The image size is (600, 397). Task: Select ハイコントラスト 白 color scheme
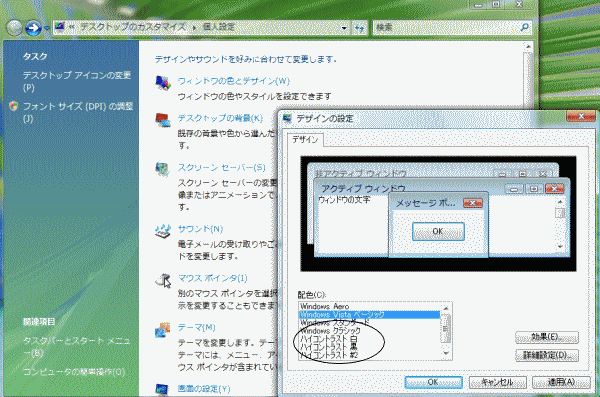tap(369, 339)
